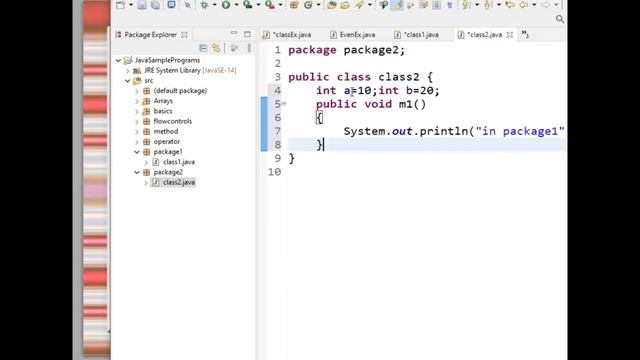Click the word class2 in class declaration

tap(398, 77)
